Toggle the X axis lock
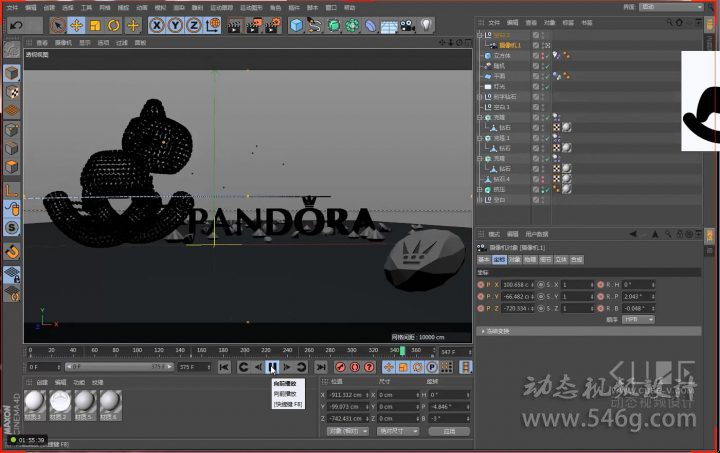720x453 pixels. click(x=157, y=25)
